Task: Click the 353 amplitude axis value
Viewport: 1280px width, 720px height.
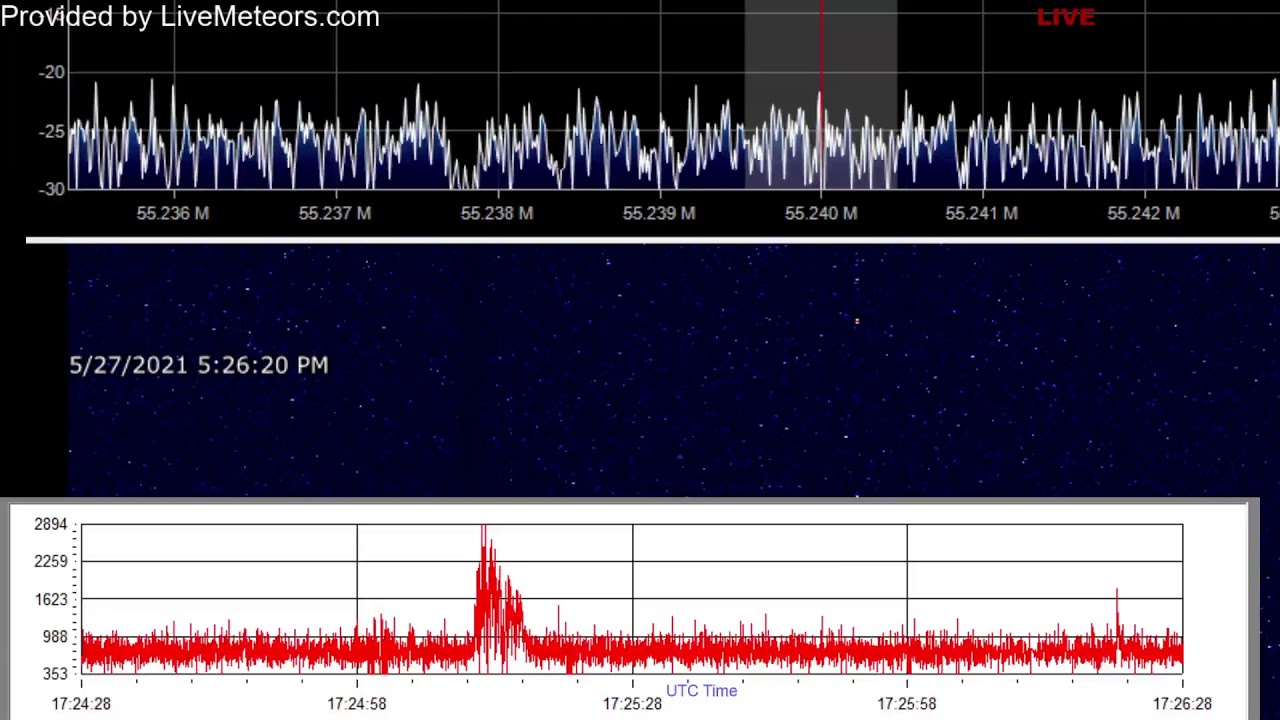Action: coord(54,674)
